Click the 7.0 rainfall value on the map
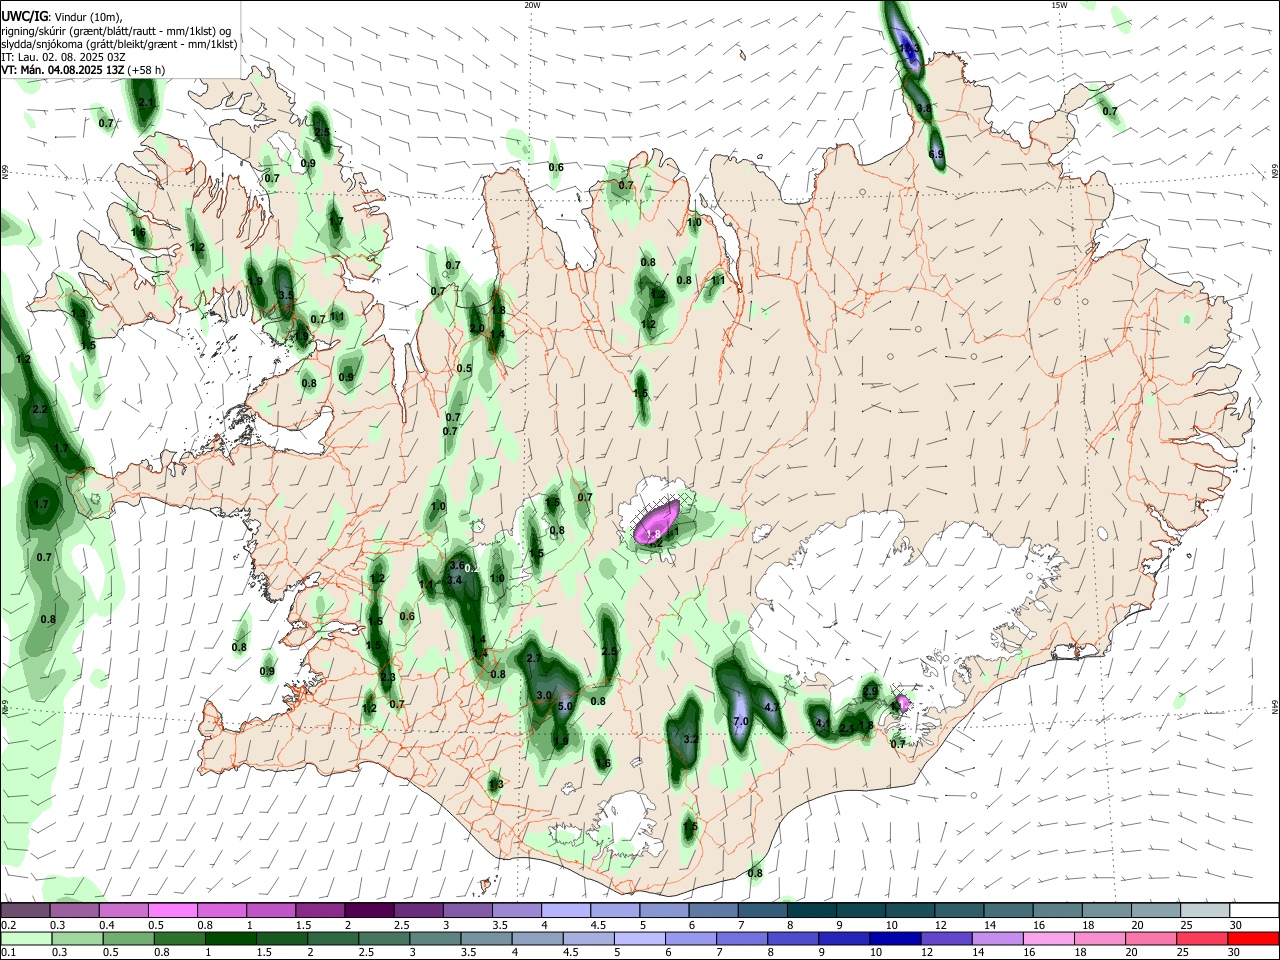The image size is (1280, 960). (x=741, y=721)
